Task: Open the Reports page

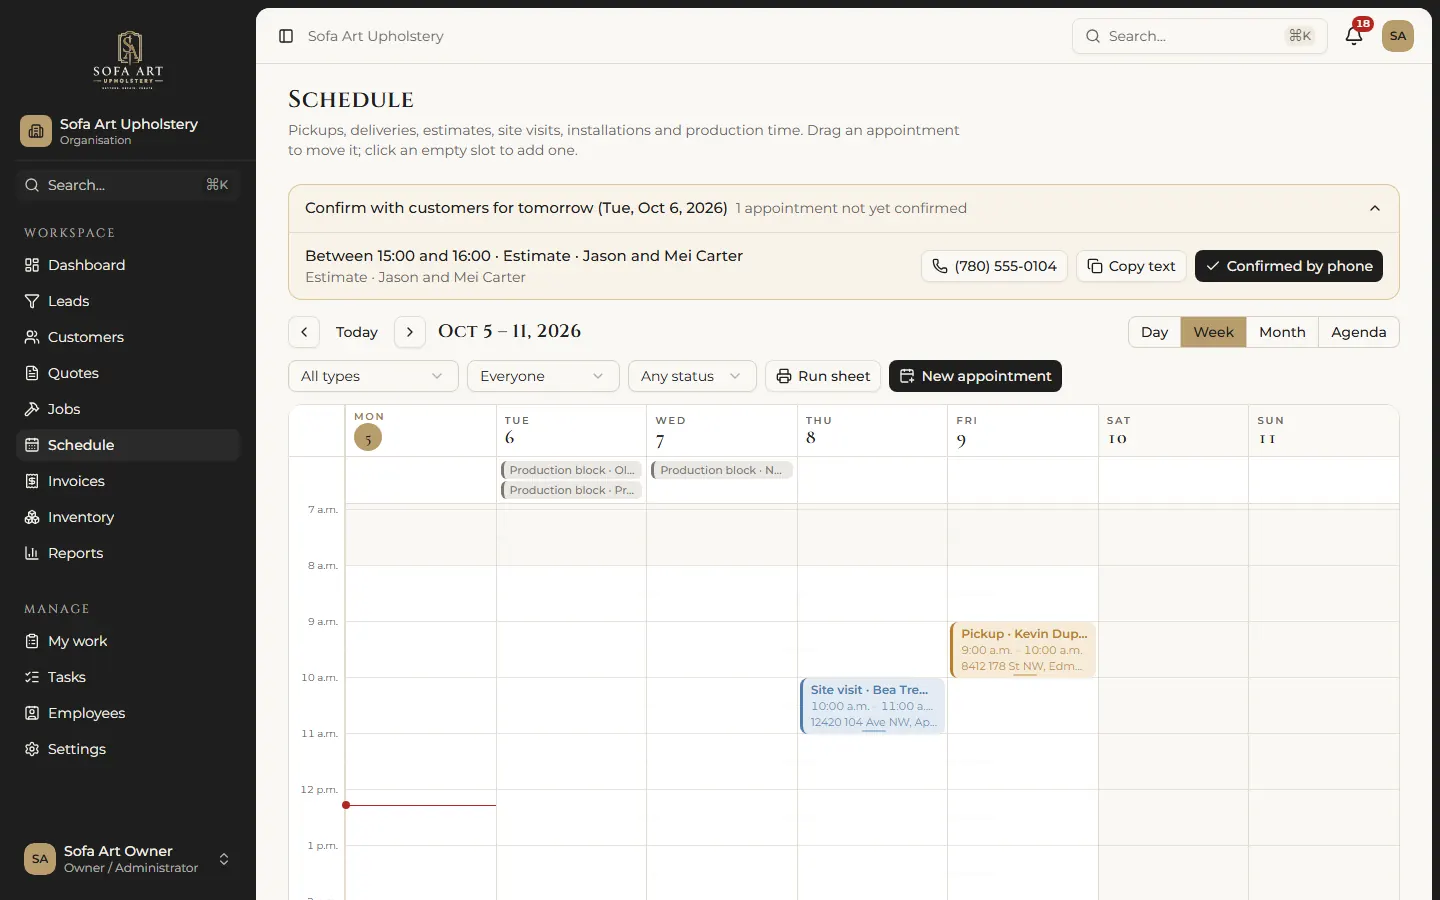Action: click(128, 553)
